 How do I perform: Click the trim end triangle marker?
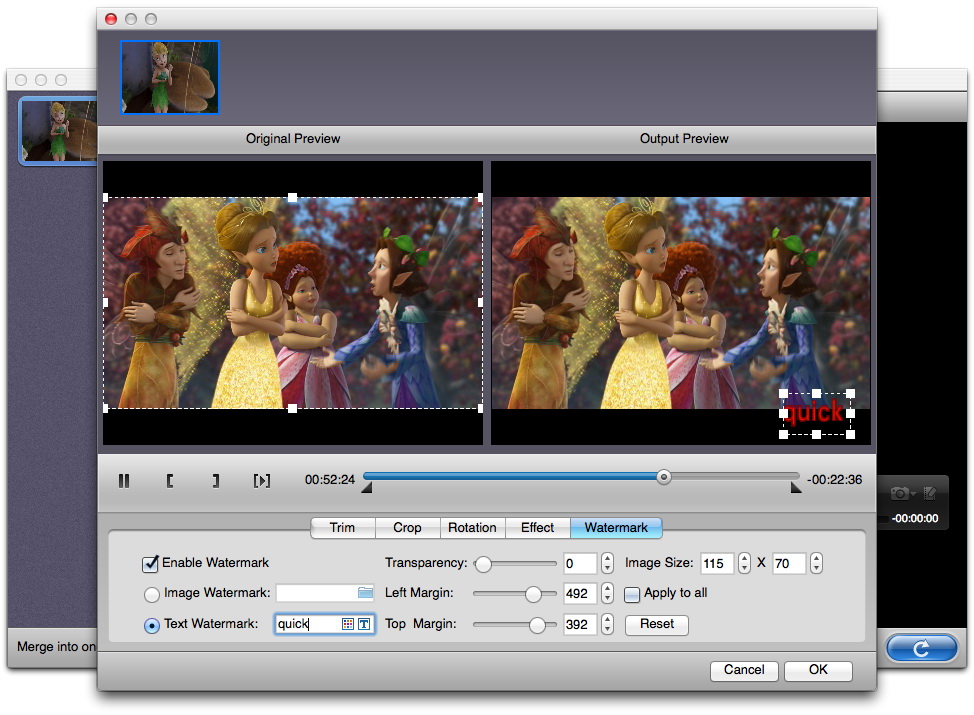796,488
